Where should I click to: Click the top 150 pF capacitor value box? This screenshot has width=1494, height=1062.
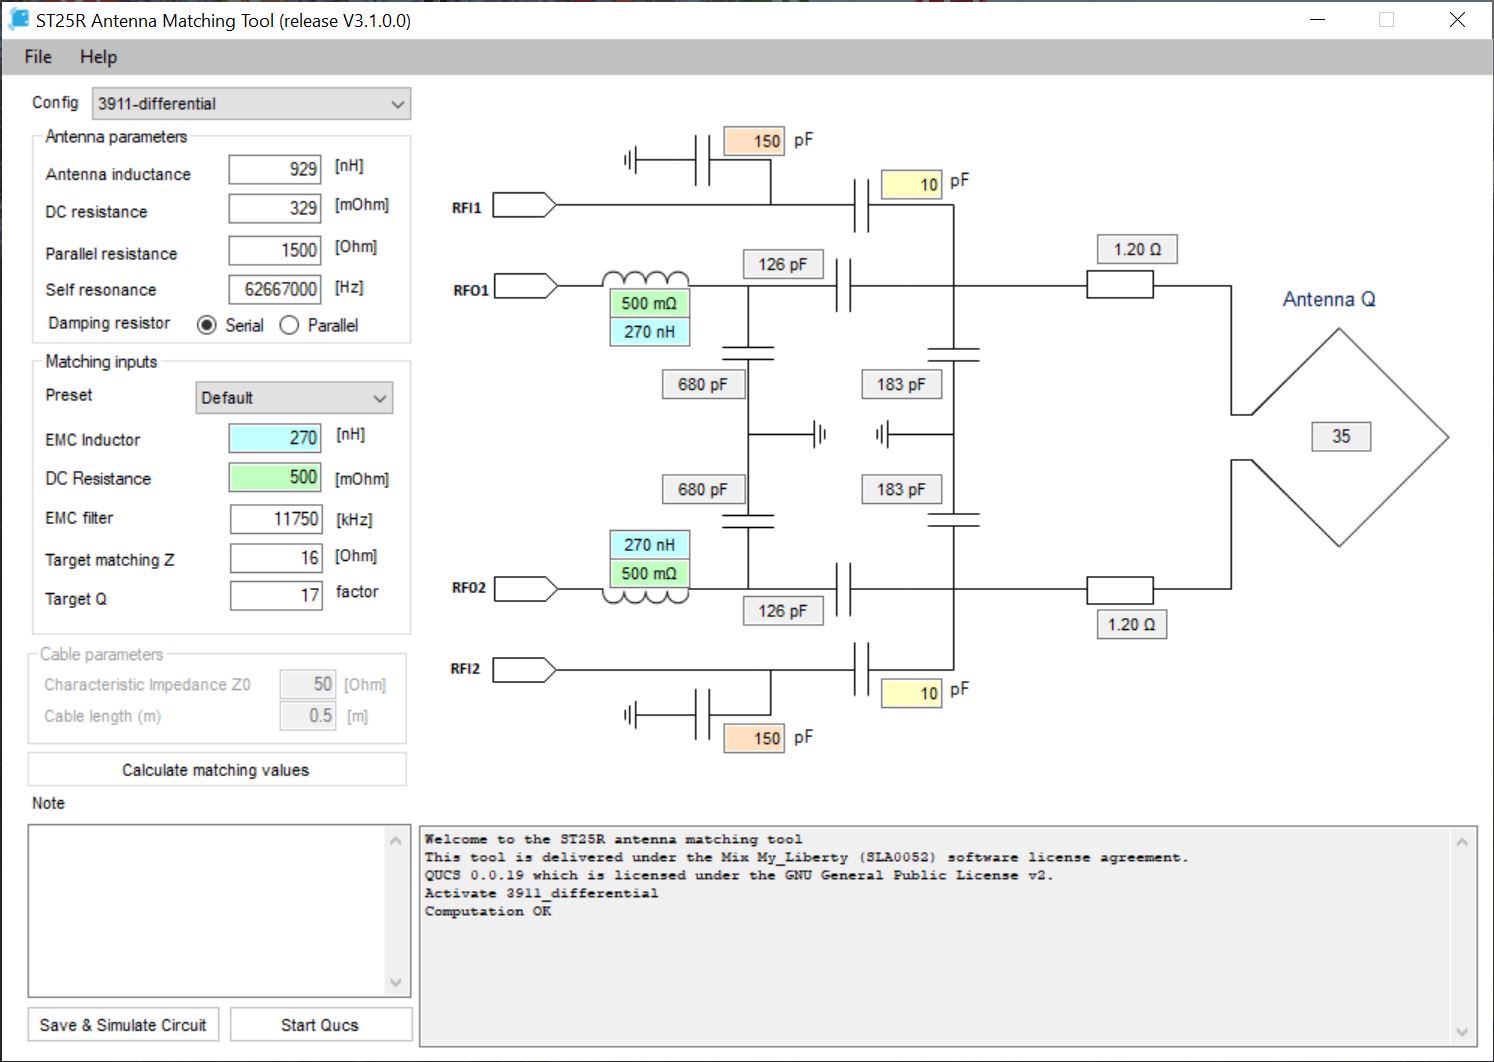tap(754, 141)
